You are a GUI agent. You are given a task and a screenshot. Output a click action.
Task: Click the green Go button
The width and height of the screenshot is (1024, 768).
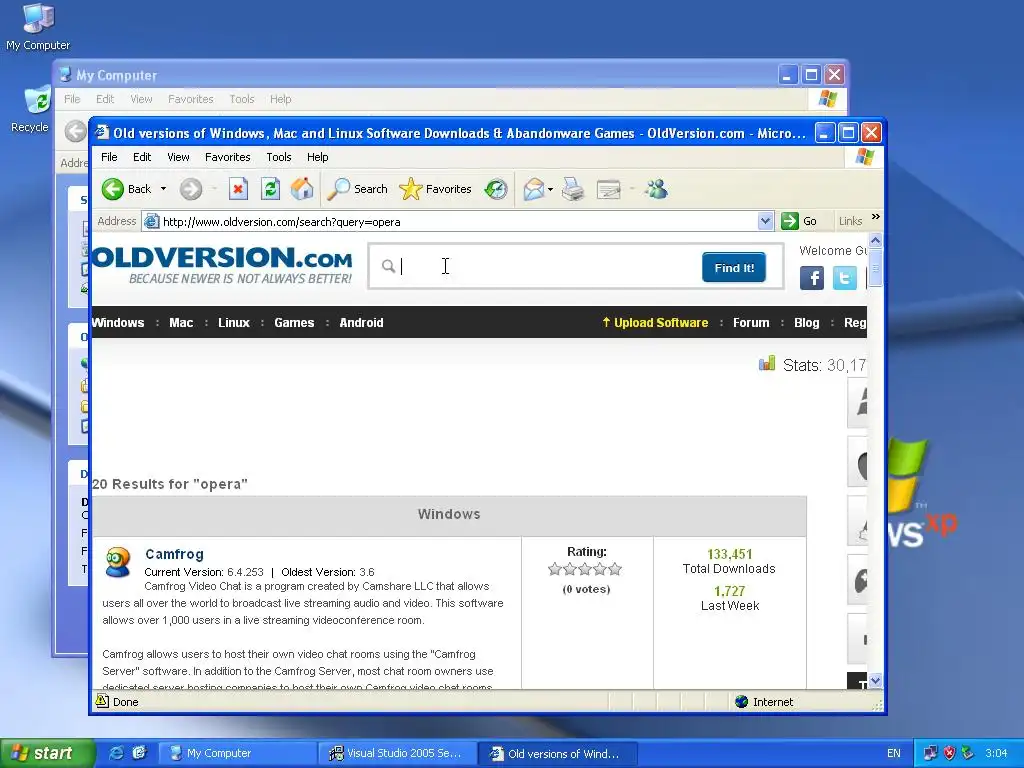click(799, 221)
